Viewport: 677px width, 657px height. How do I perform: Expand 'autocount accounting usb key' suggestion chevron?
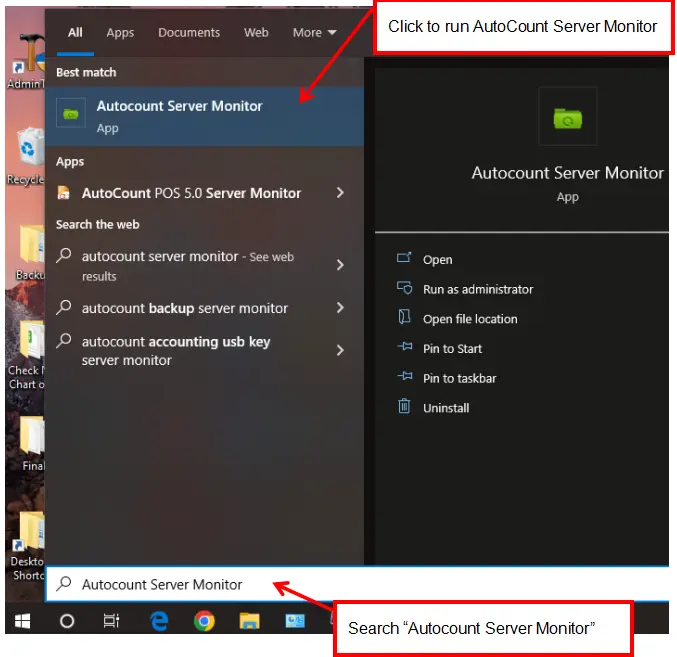340,350
